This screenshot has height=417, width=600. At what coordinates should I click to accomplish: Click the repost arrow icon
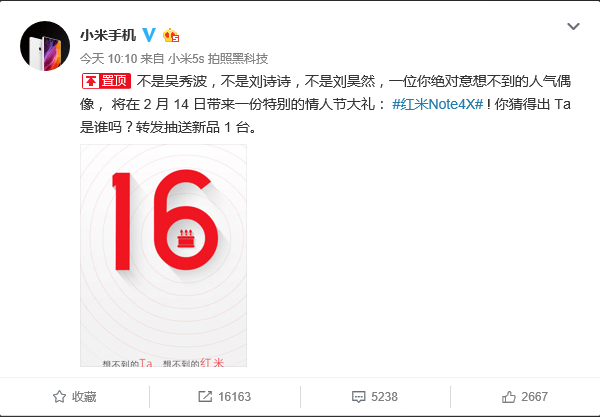[x=205, y=396]
